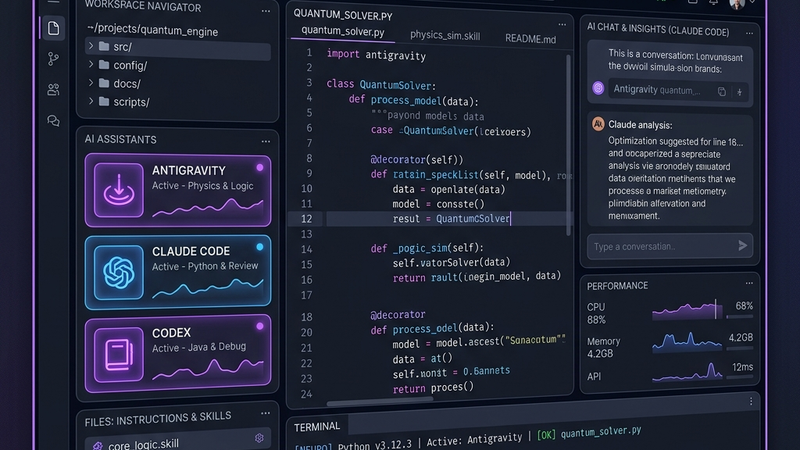
Task: Open the collaborators people icon
Action: point(53,90)
